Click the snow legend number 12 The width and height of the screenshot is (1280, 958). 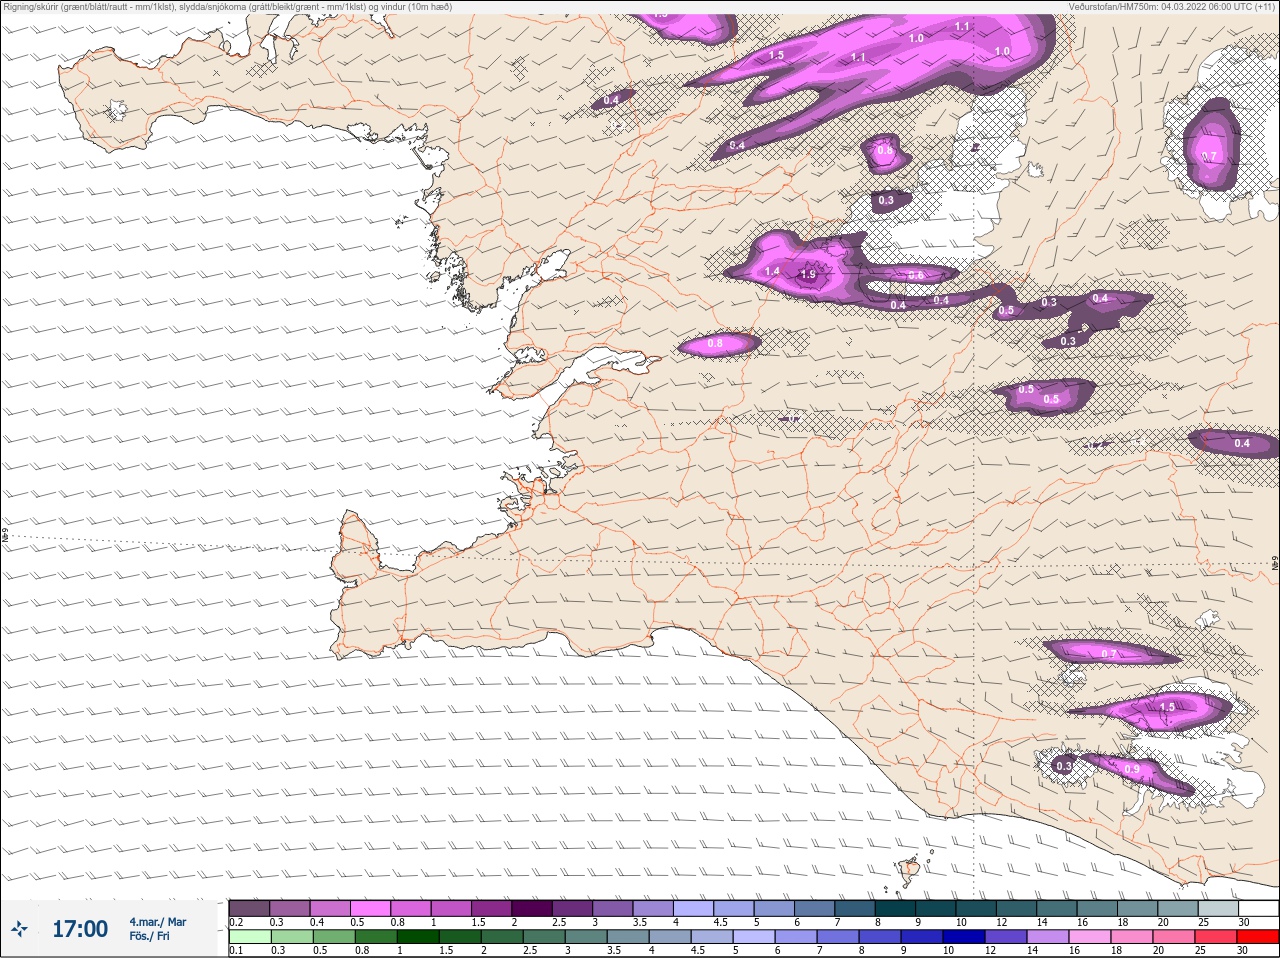1001,922
